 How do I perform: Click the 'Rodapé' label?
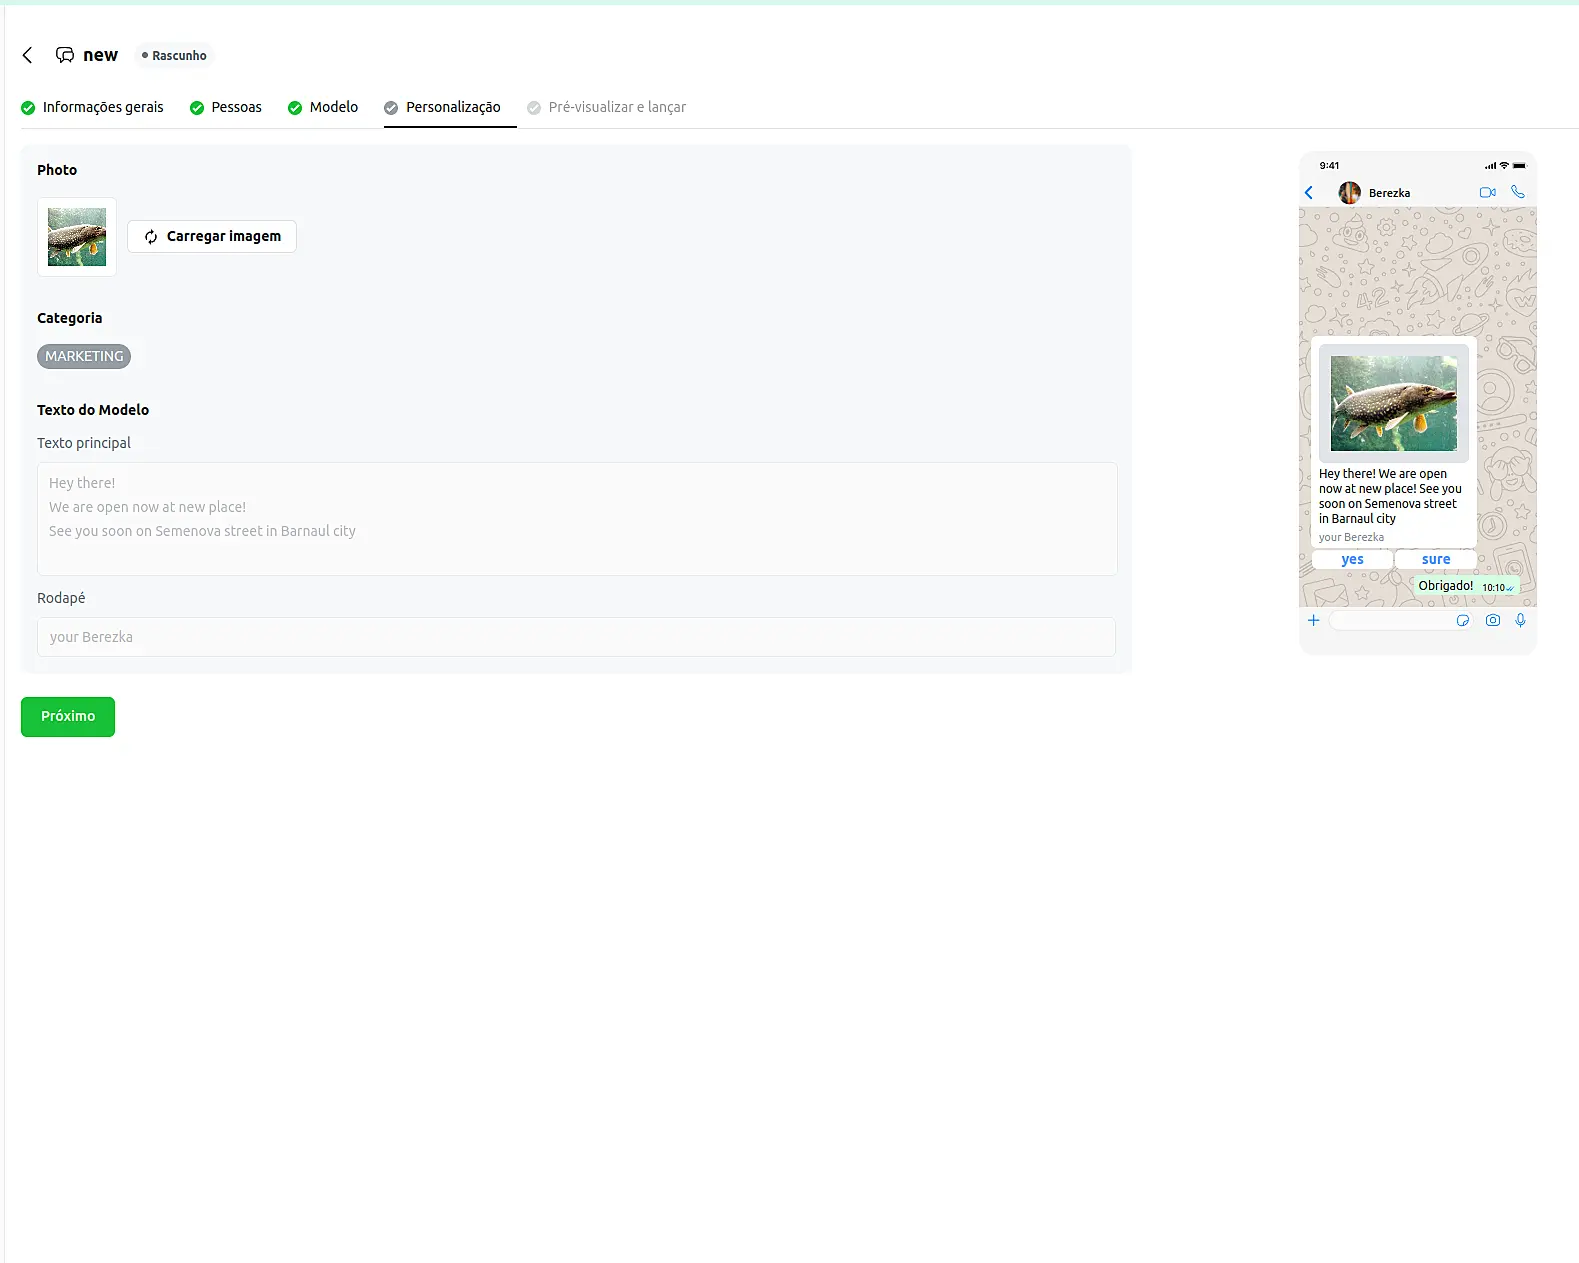[x=61, y=598]
